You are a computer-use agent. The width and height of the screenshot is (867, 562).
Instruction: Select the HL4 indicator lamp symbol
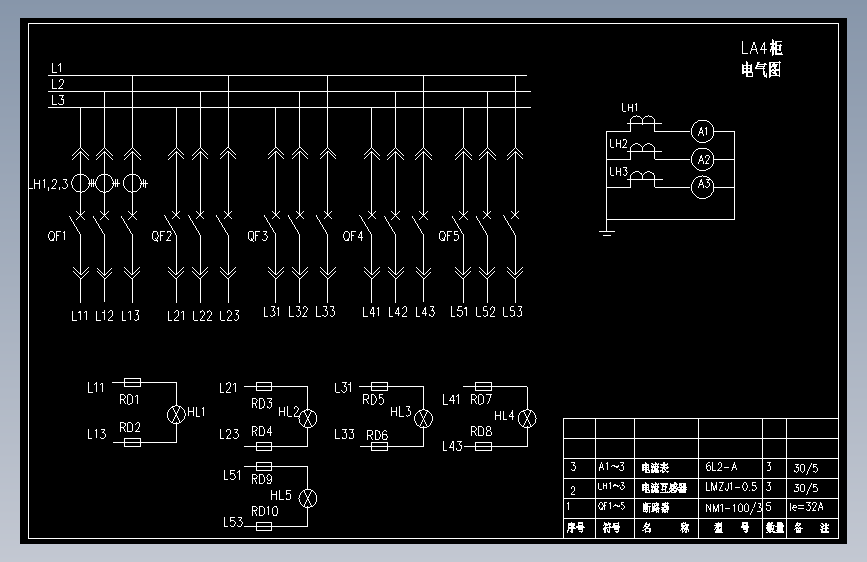pos(527,418)
